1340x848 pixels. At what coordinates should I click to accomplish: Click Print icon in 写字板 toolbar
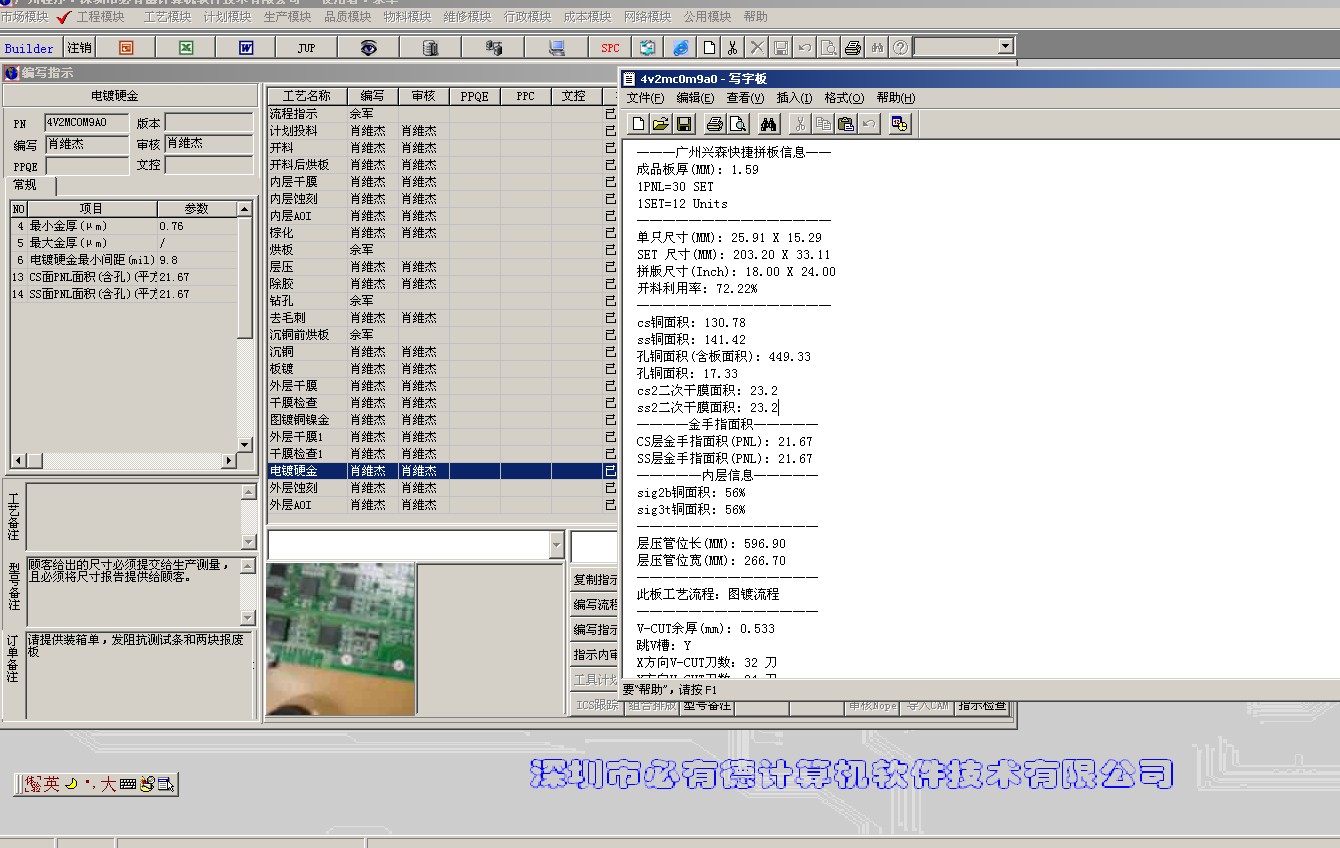[715, 124]
